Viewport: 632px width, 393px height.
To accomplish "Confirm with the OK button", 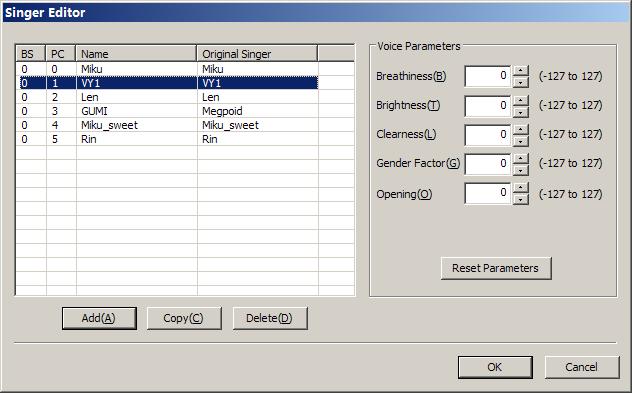I will [495, 367].
